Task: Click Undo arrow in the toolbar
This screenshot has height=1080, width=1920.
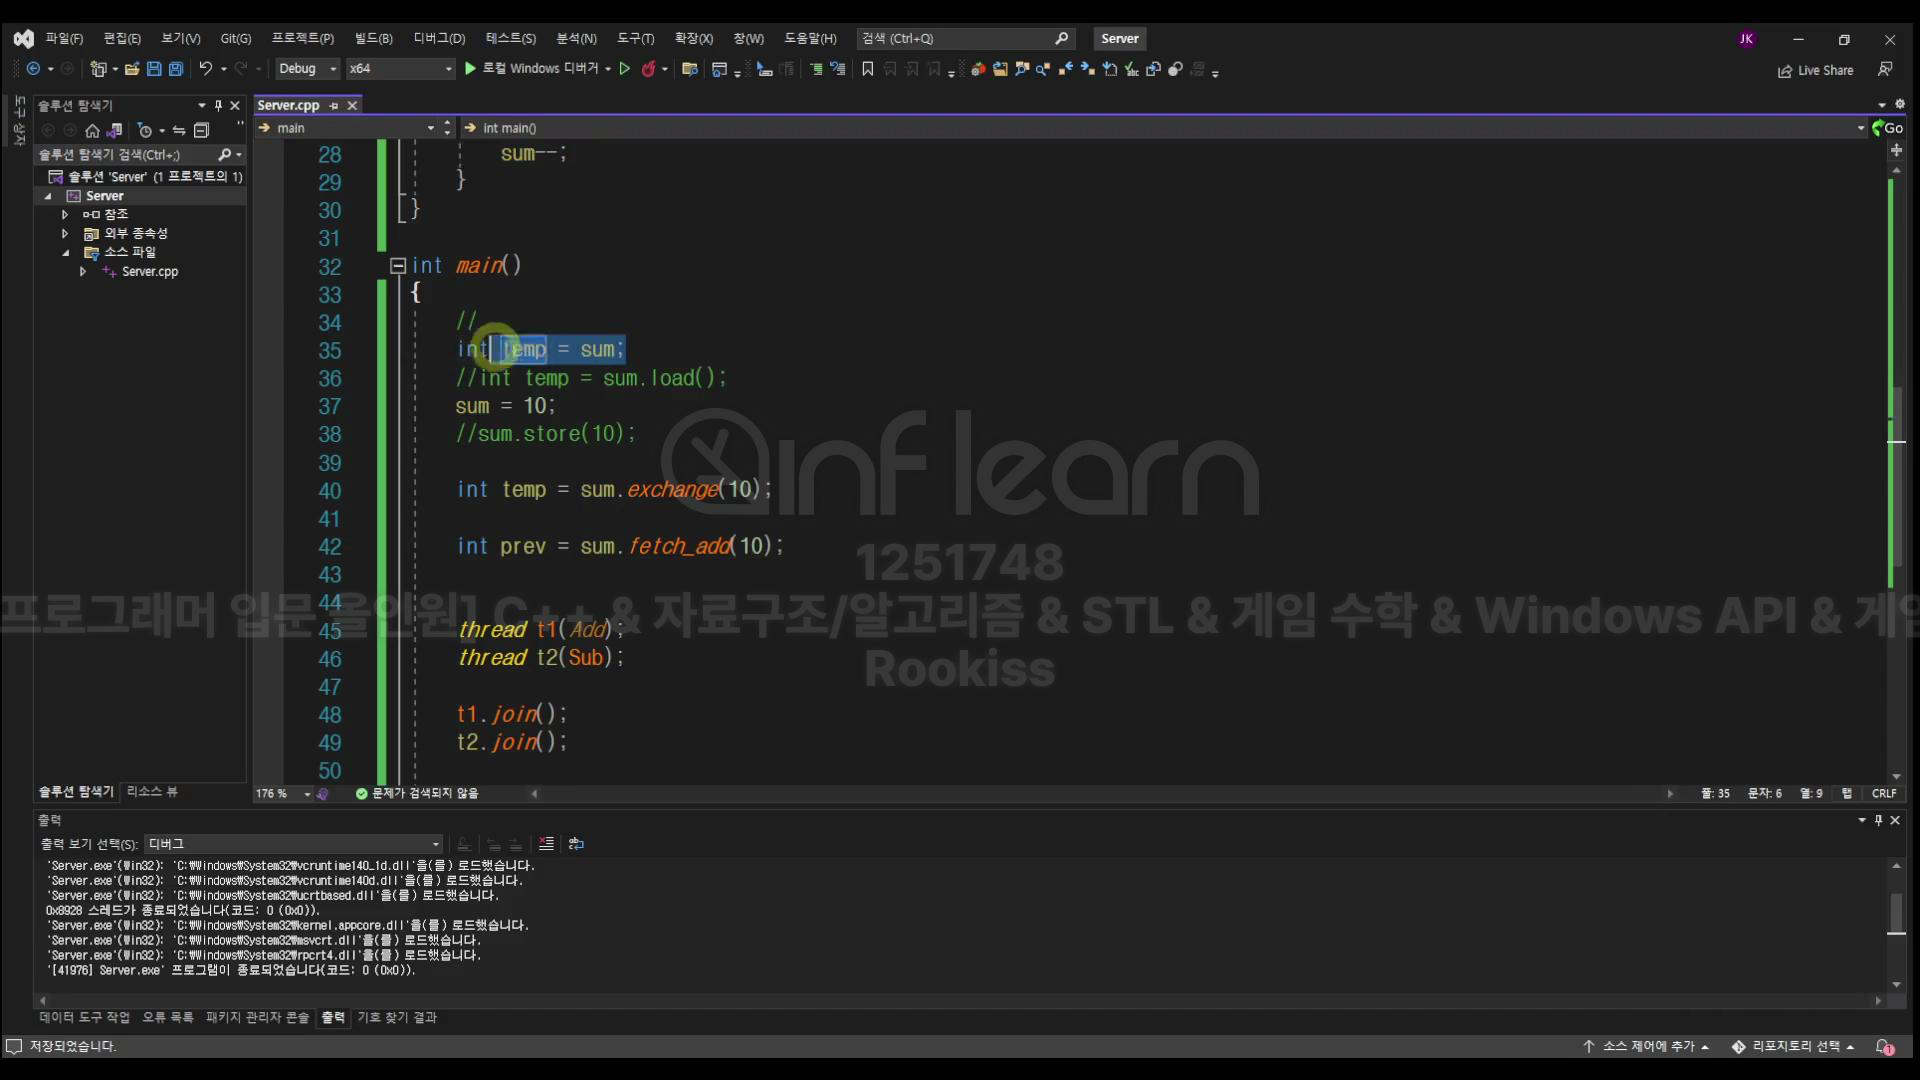Action: (205, 69)
